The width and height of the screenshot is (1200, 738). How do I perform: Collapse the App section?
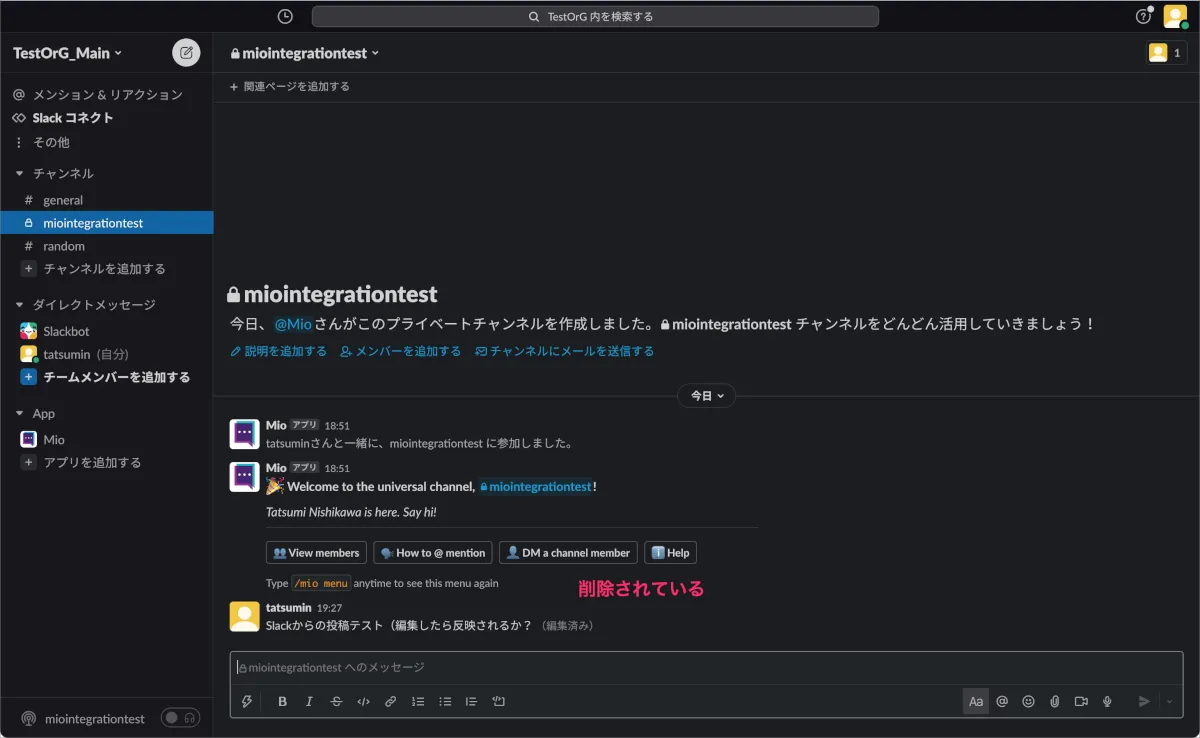click(19, 413)
